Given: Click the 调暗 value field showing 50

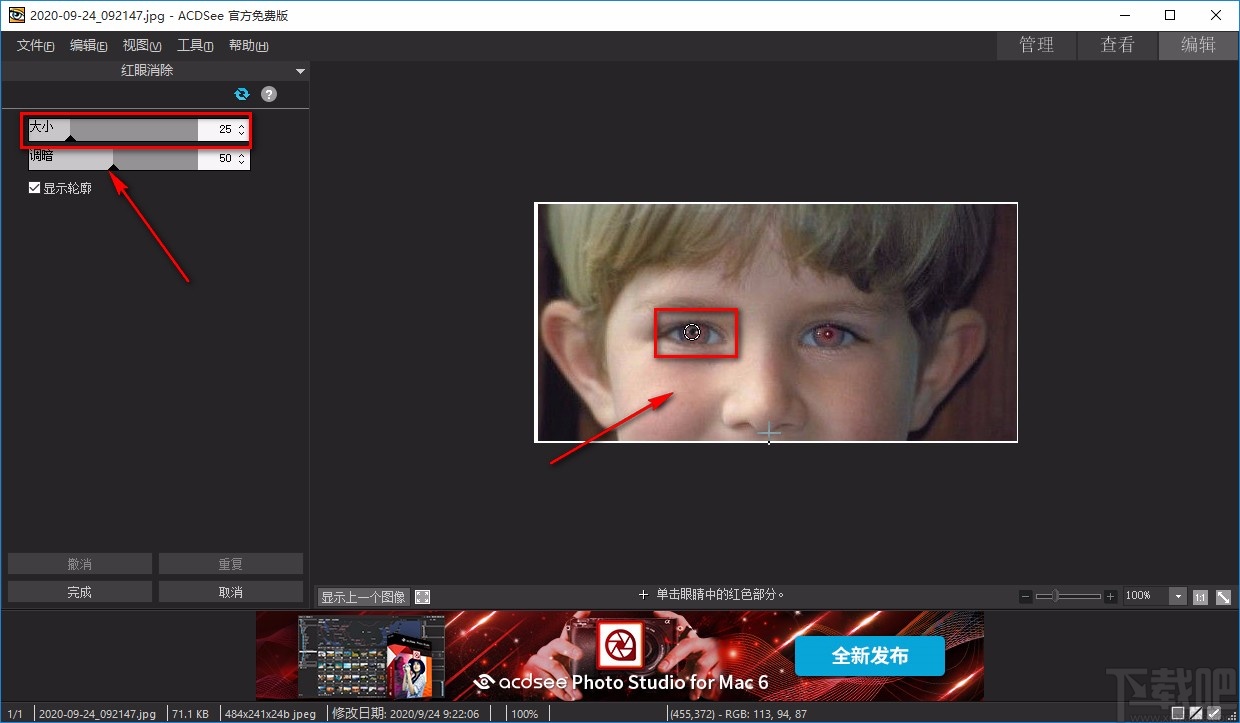Looking at the screenshot, I should pos(218,158).
